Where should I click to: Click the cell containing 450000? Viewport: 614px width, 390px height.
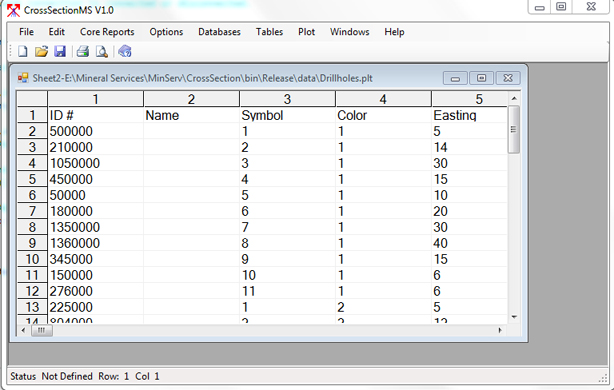pyautogui.click(x=96, y=179)
